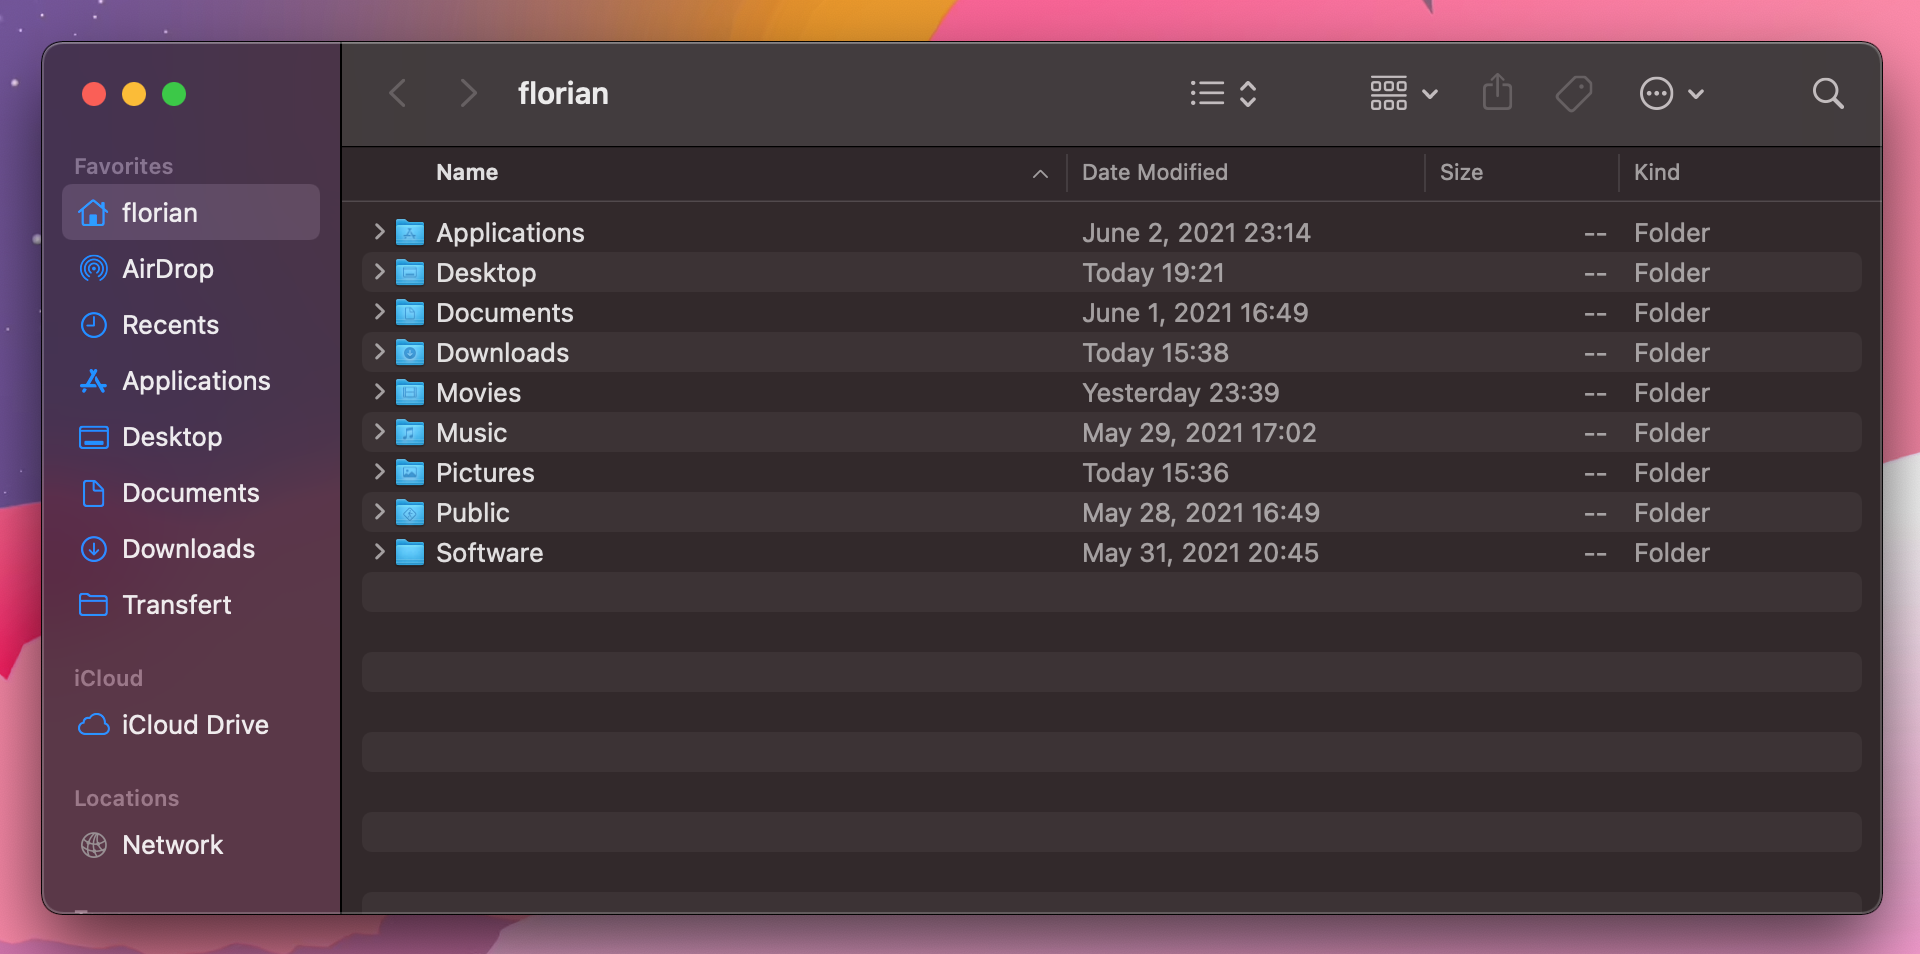Expand the Software folder disclosure arrow
The width and height of the screenshot is (1920, 954).
tap(379, 552)
